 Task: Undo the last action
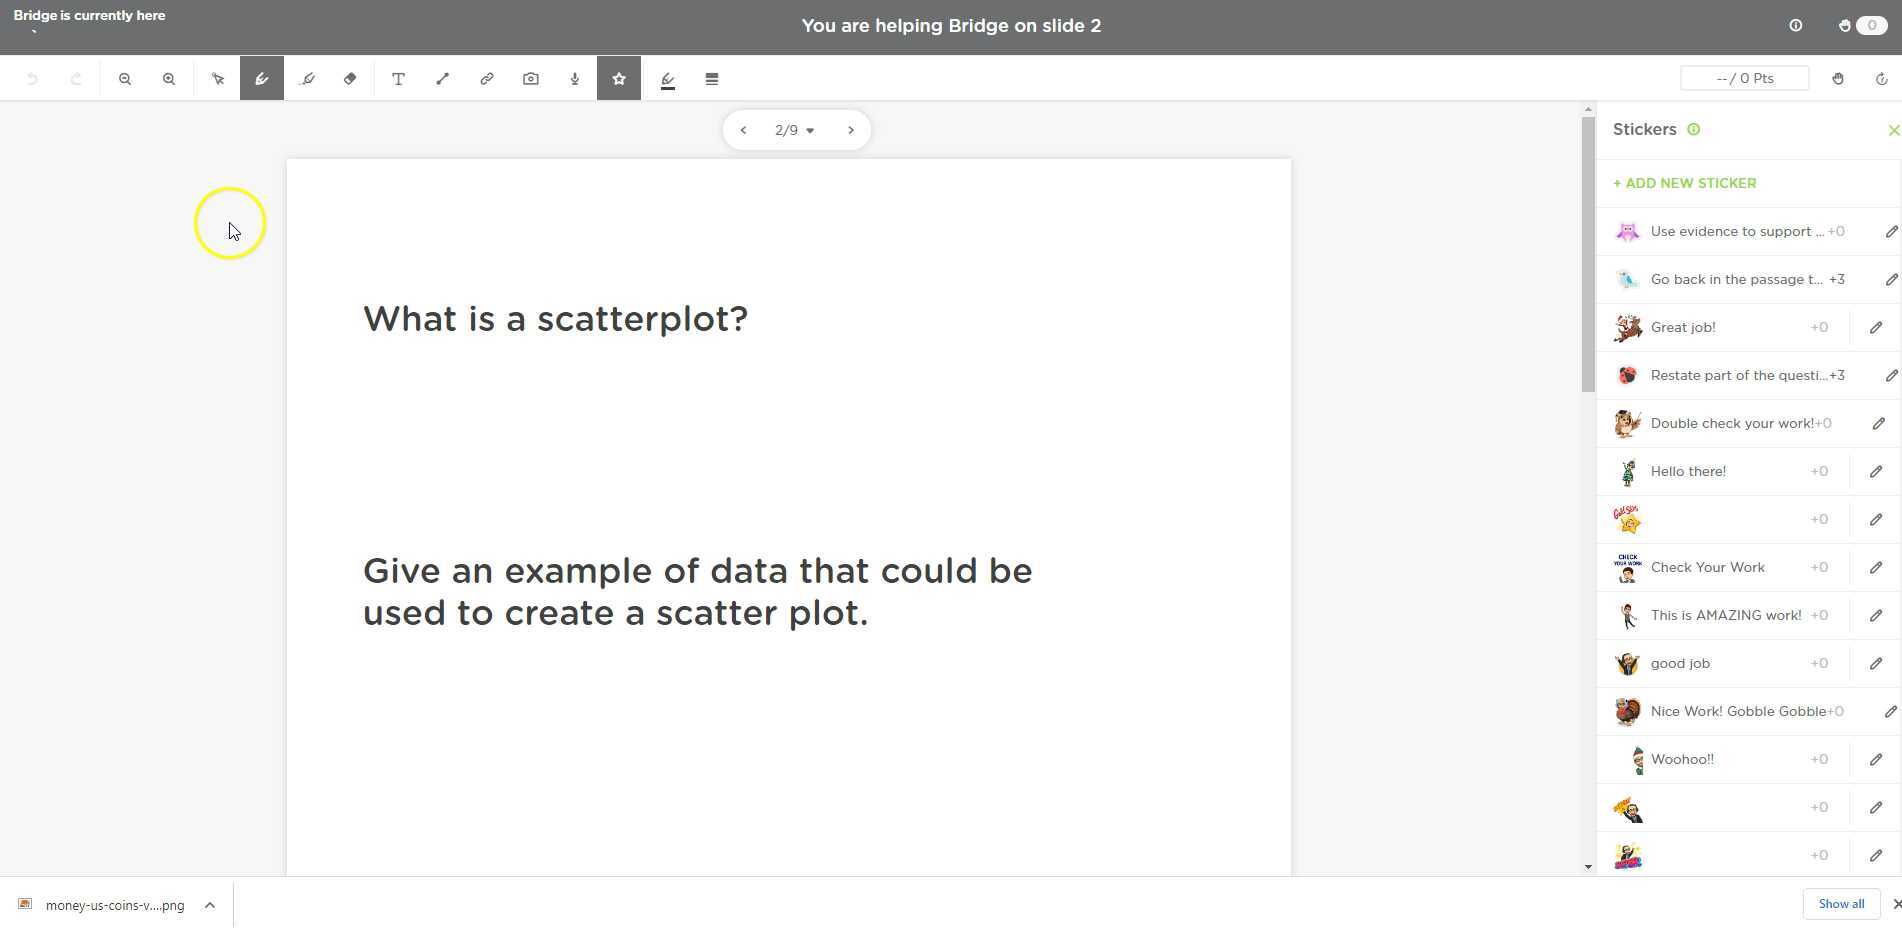click(33, 79)
